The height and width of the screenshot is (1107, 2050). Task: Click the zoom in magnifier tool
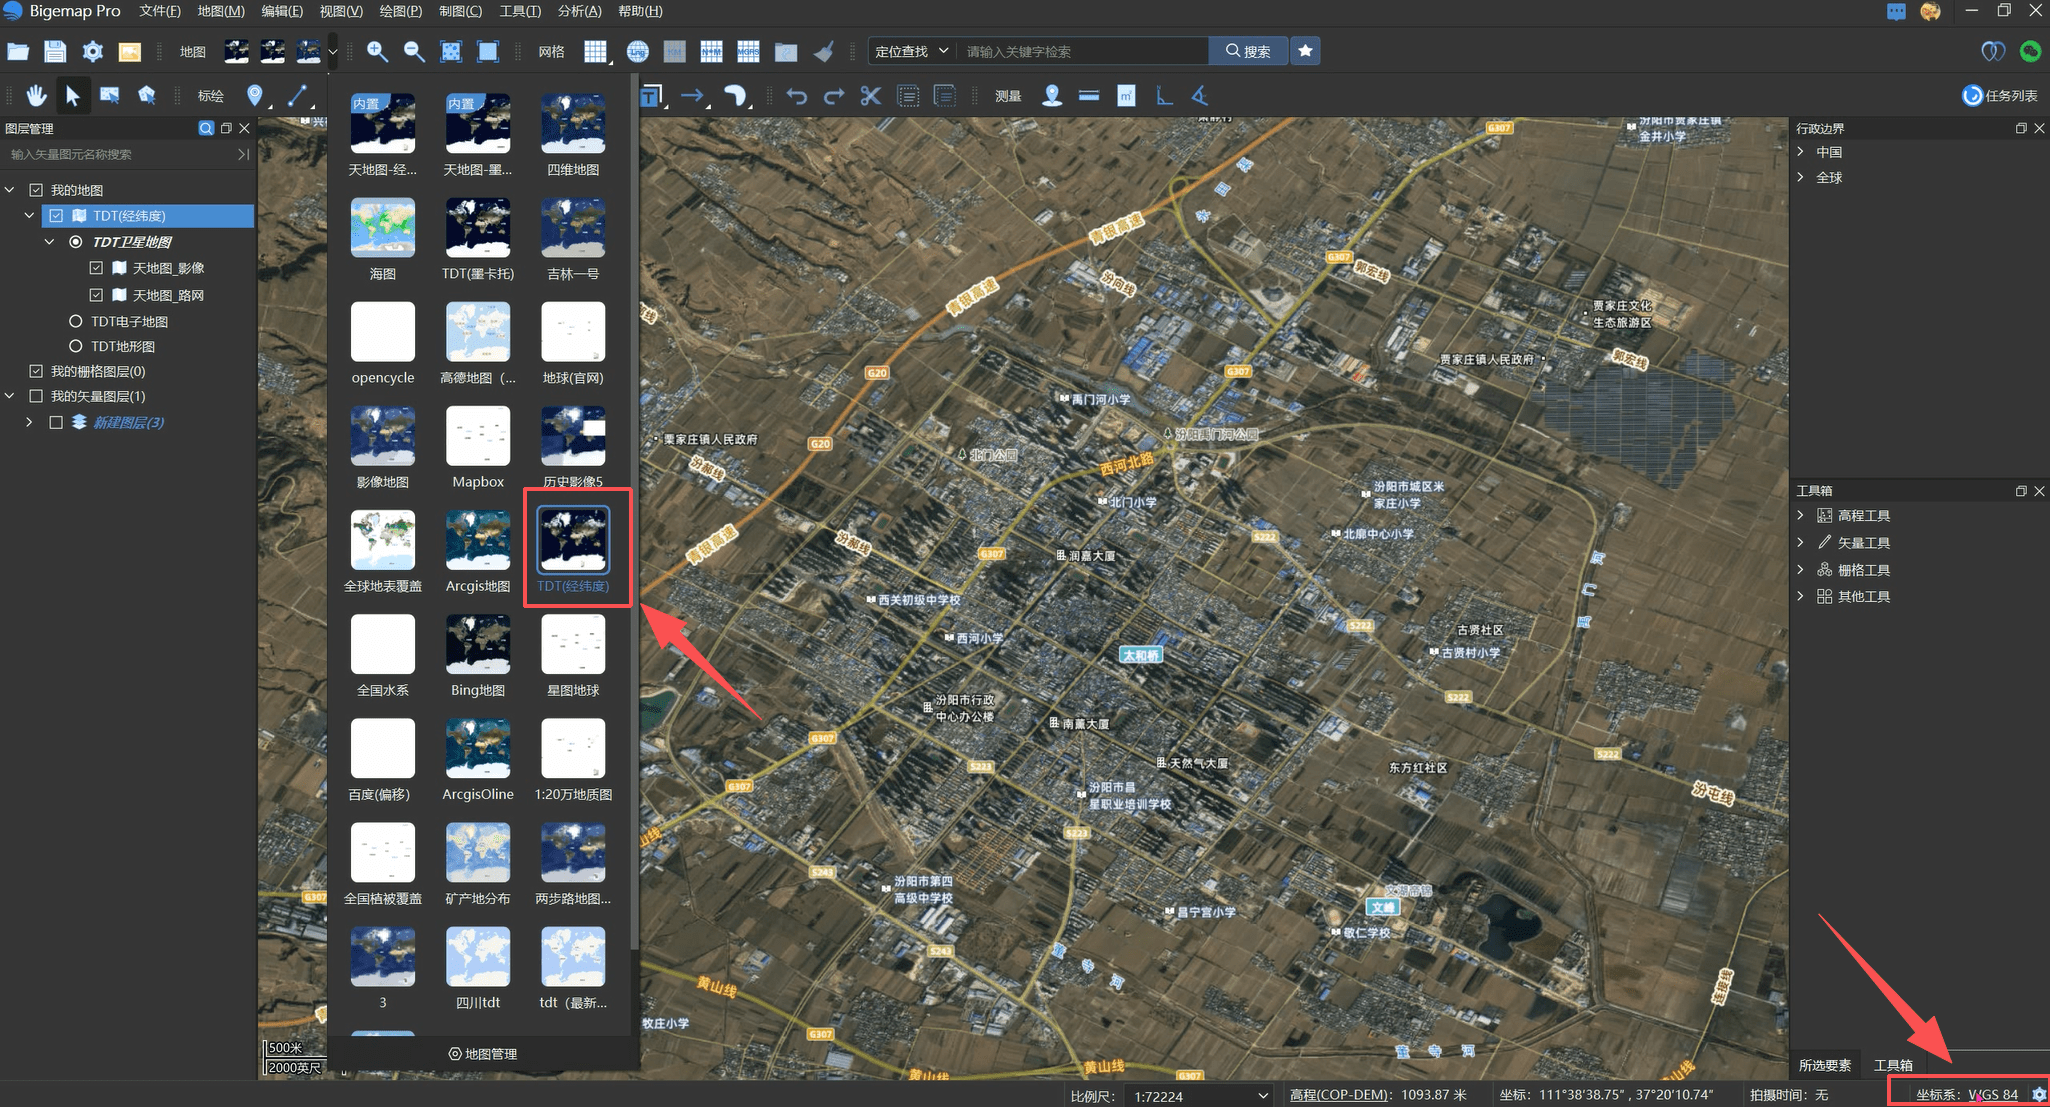tap(377, 51)
